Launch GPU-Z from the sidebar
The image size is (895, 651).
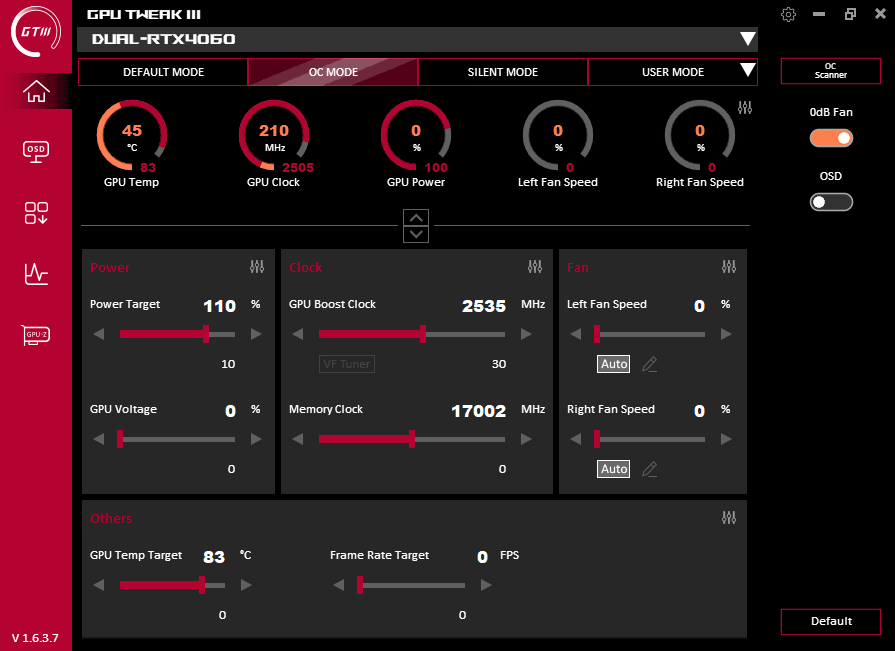coord(36,335)
